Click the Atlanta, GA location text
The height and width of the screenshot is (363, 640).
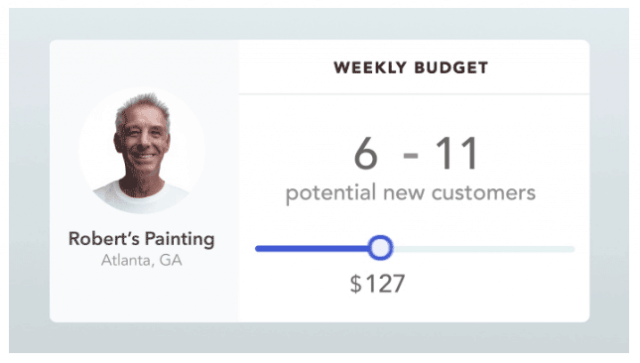point(142,260)
